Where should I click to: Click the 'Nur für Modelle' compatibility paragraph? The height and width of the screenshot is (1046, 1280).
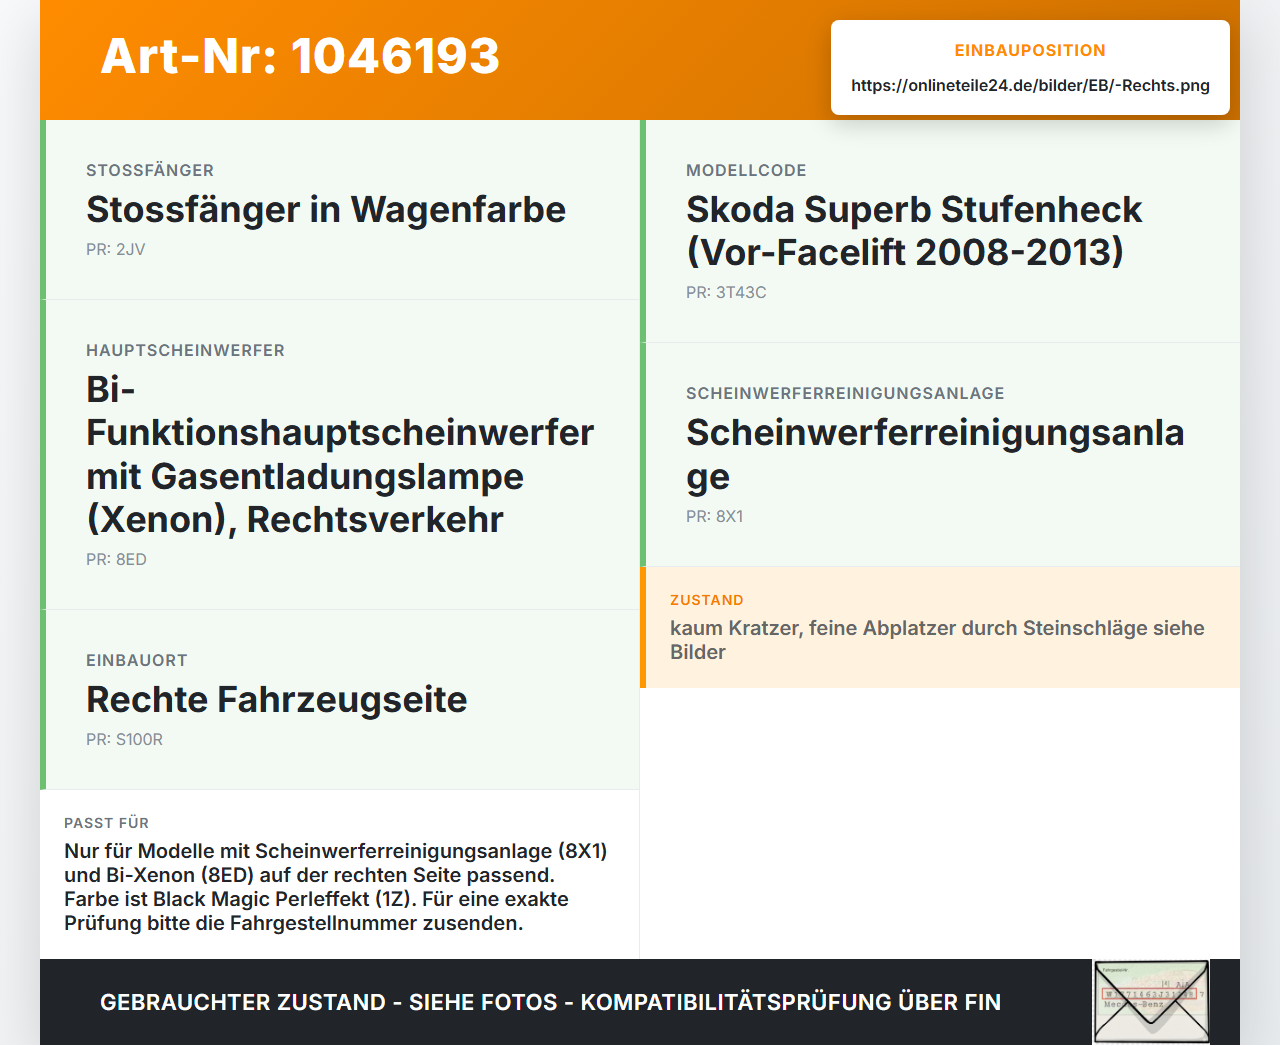pos(336,887)
